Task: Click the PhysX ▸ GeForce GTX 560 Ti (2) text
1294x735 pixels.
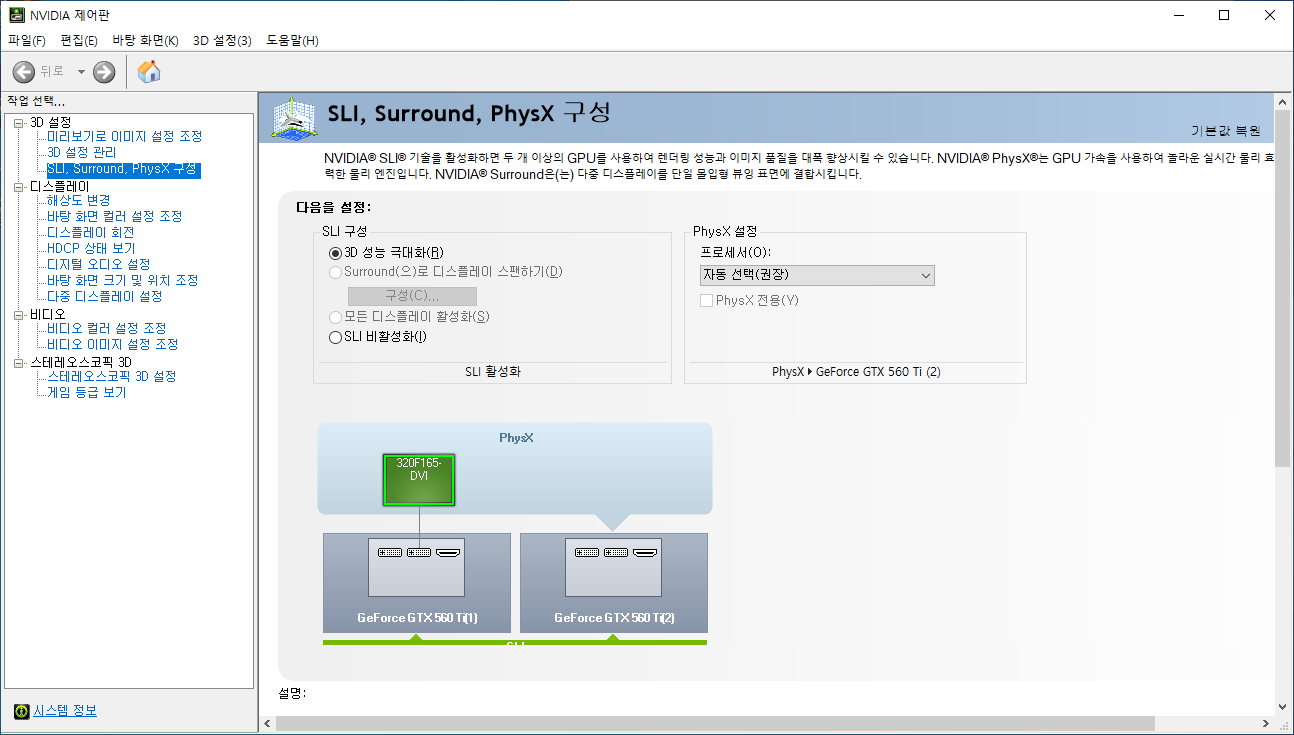Action: (x=856, y=372)
